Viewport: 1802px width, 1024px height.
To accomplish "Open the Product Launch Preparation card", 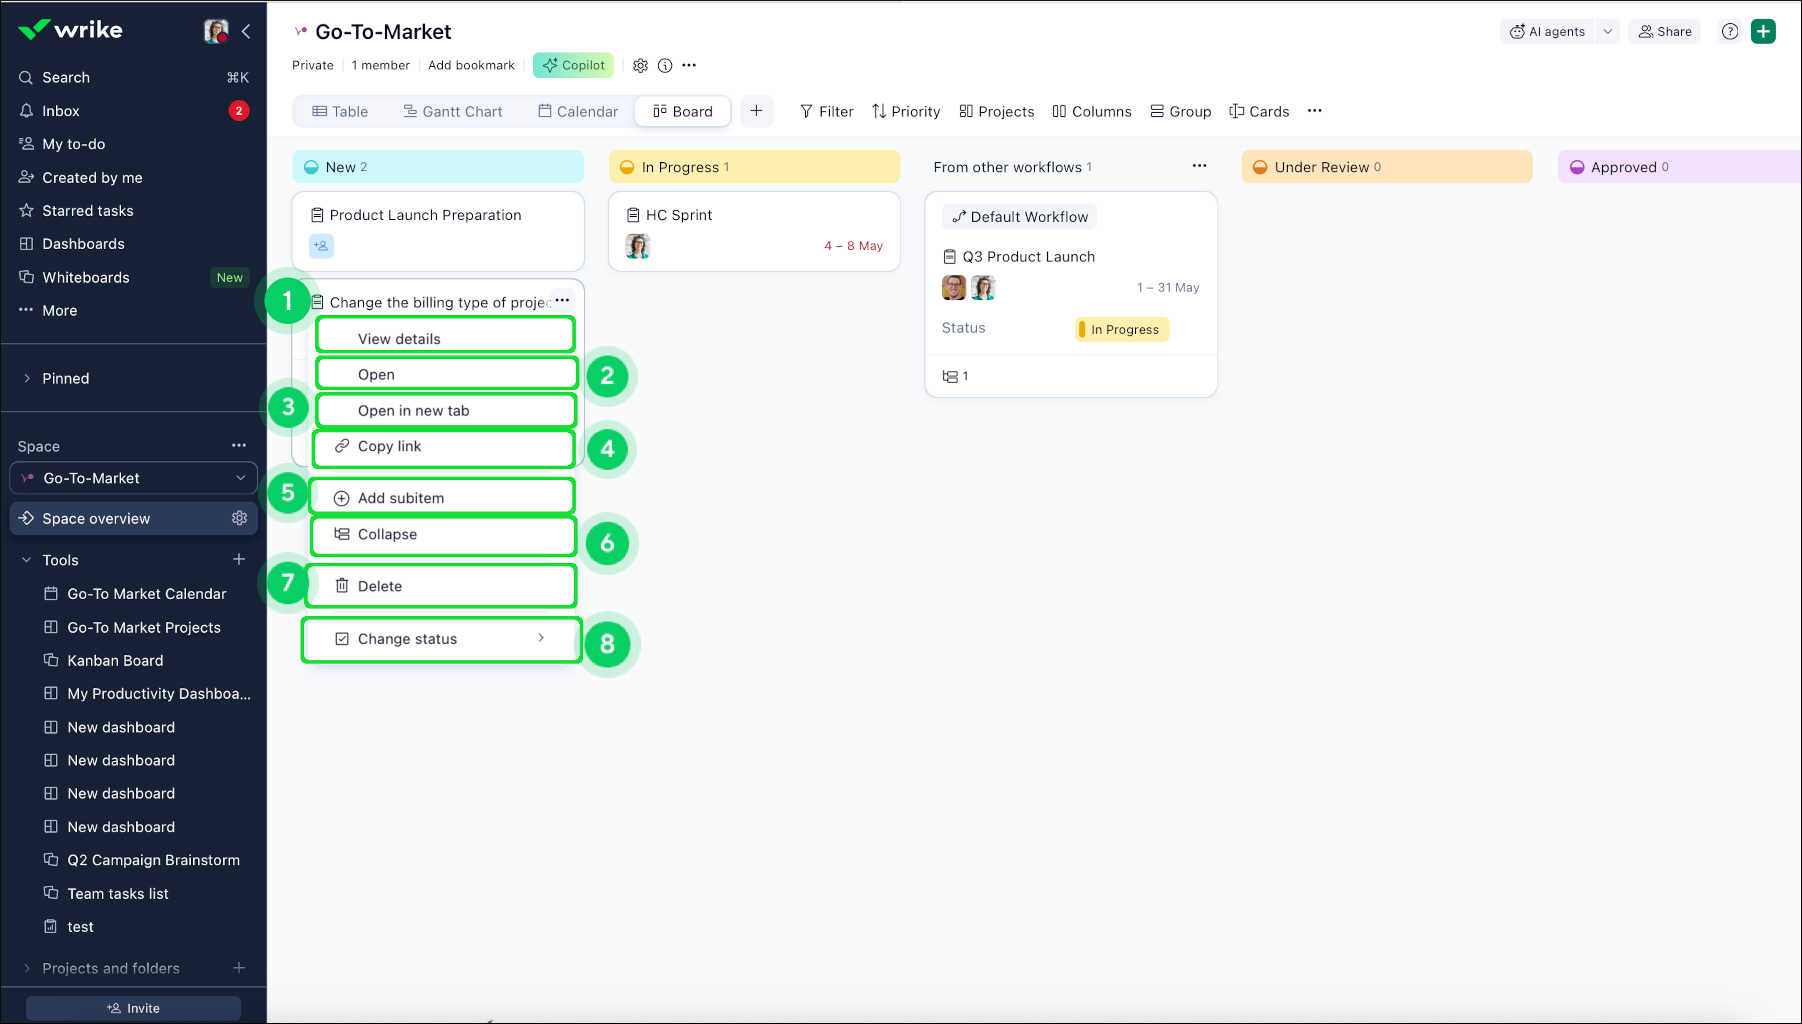I will pyautogui.click(x=438, y=231).
